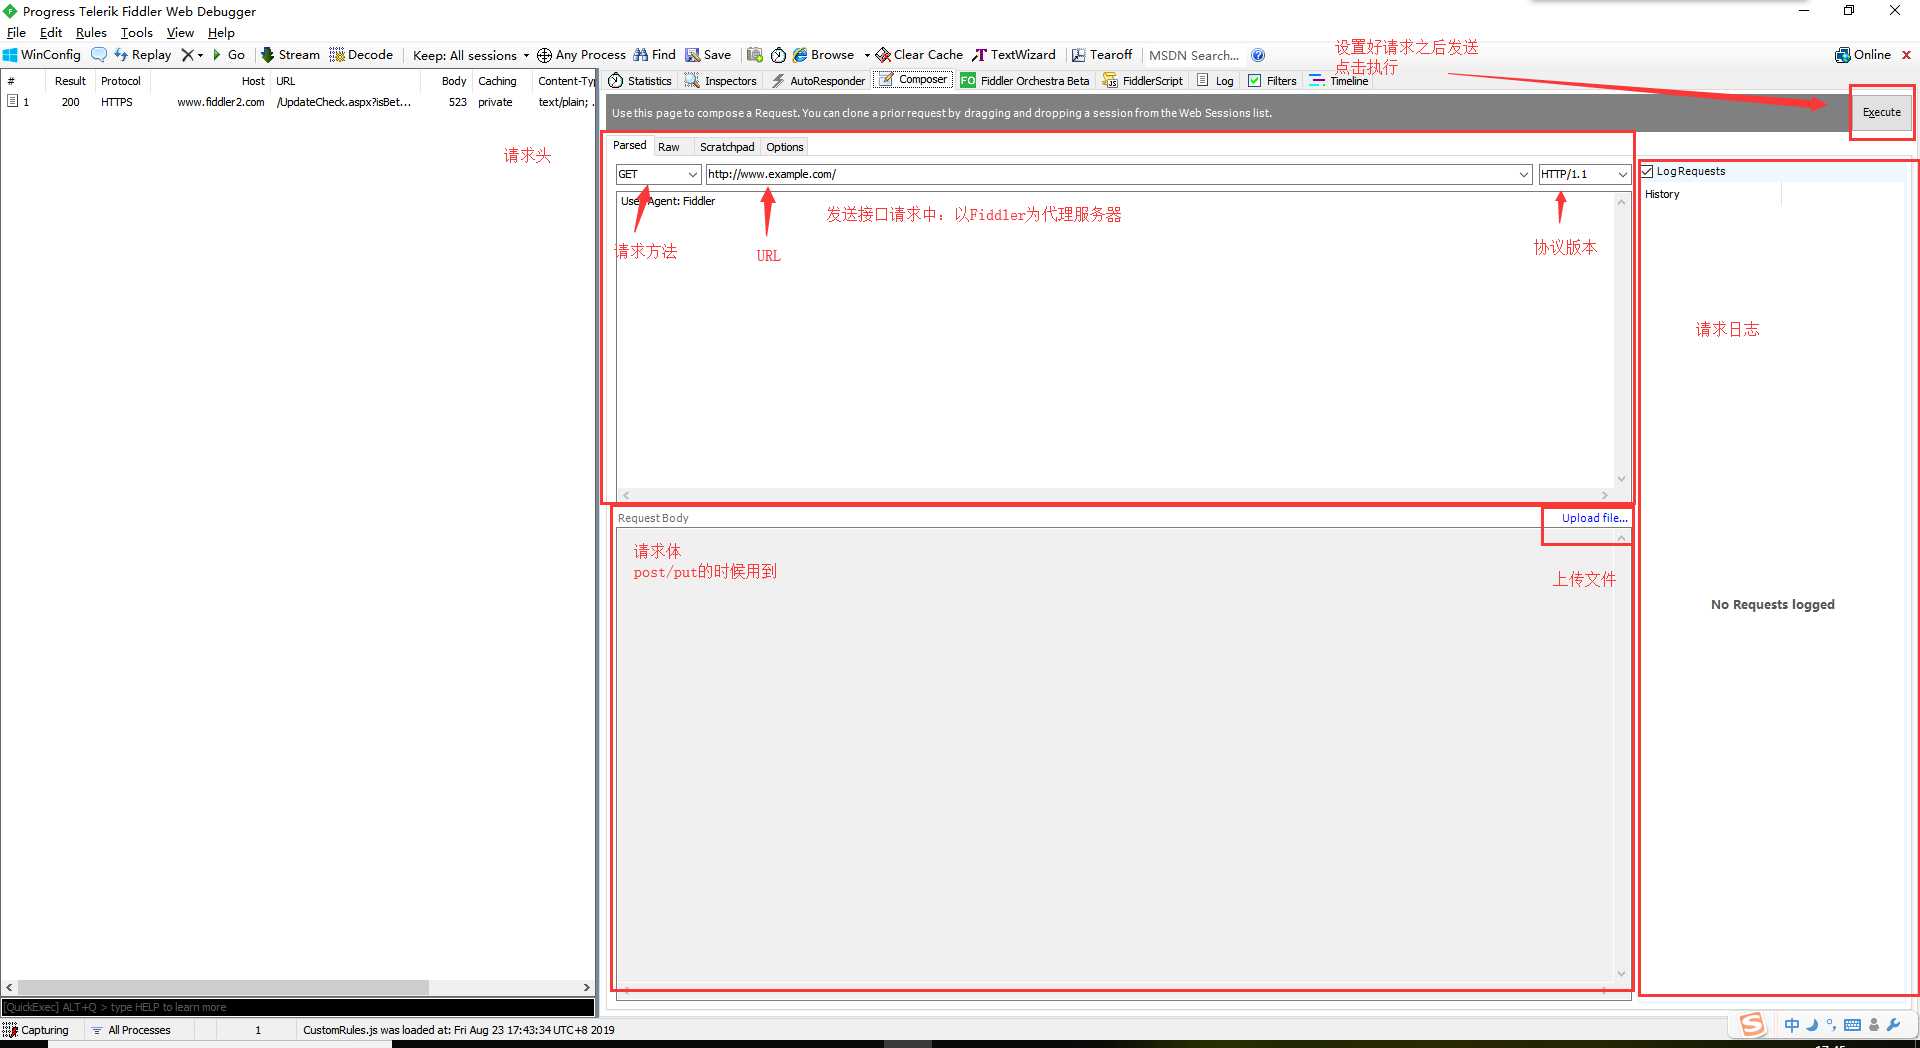This screenshot has width=1920, height=1048.
Task: Click the comment speech bubble icon
Action: click(x=98, y=55)
